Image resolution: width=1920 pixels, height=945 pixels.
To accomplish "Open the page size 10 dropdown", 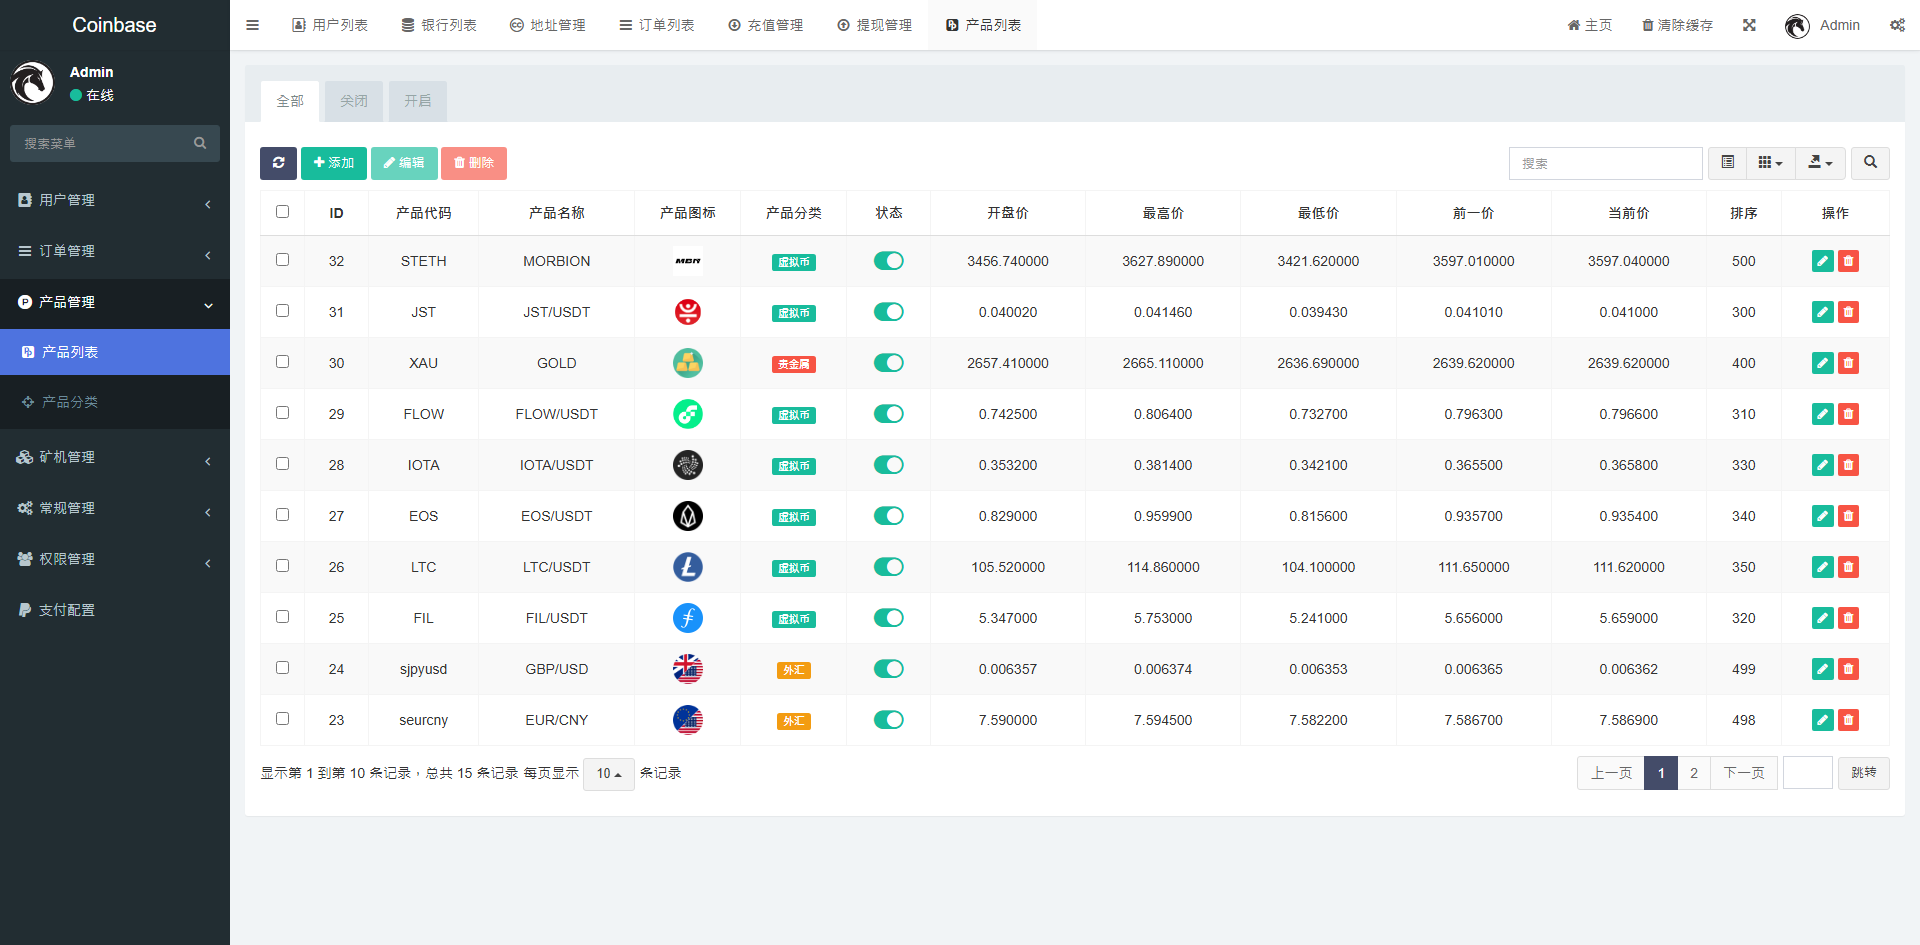I will tap(608, 773).
